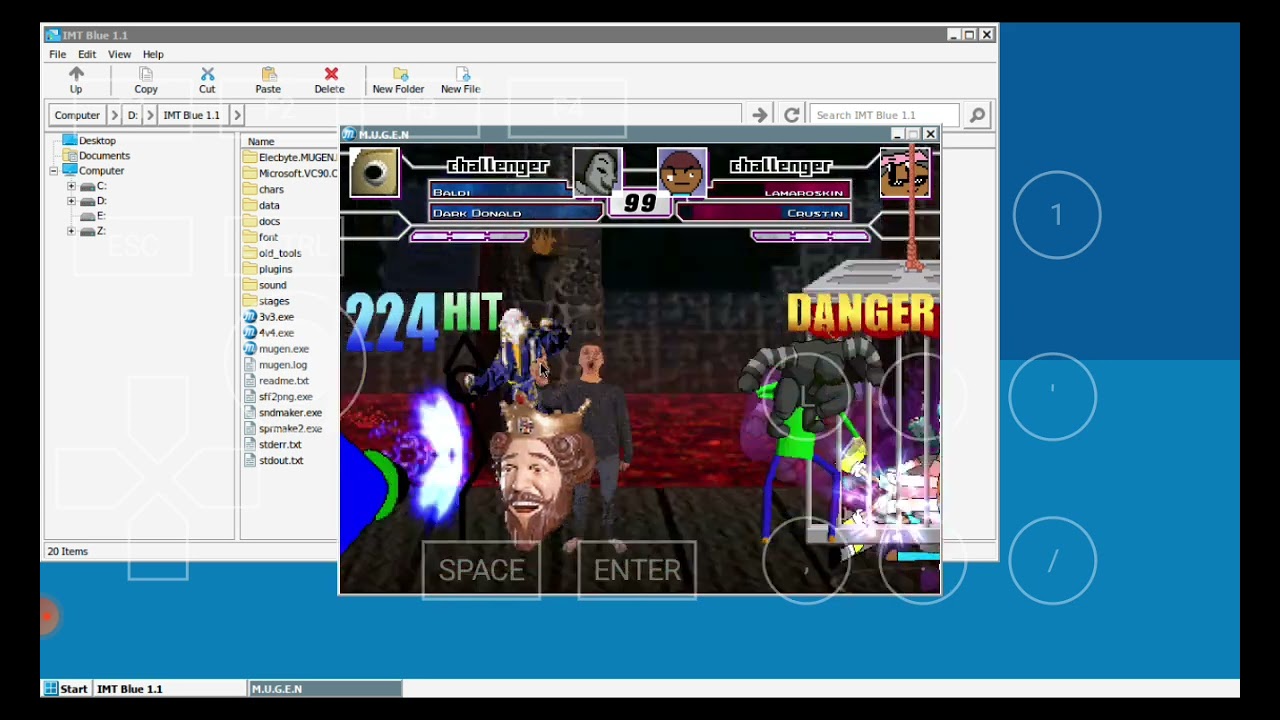The image size is (1280, 720).
Task: Expand the Z: drive node
Action: pyautogui.click(x=71, y=231)
